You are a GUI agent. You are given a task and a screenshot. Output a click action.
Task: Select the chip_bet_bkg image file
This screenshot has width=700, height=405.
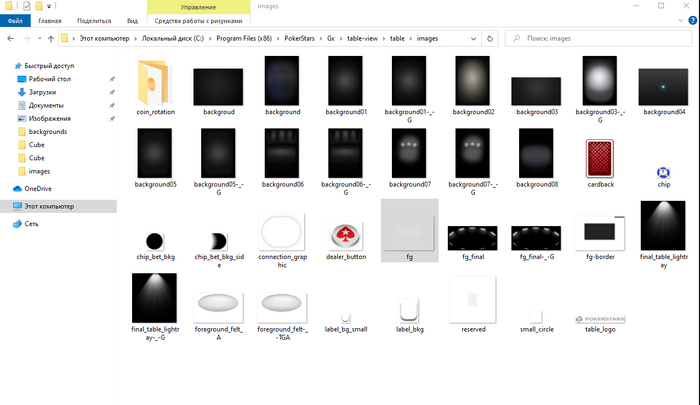[x=155, y=246]
